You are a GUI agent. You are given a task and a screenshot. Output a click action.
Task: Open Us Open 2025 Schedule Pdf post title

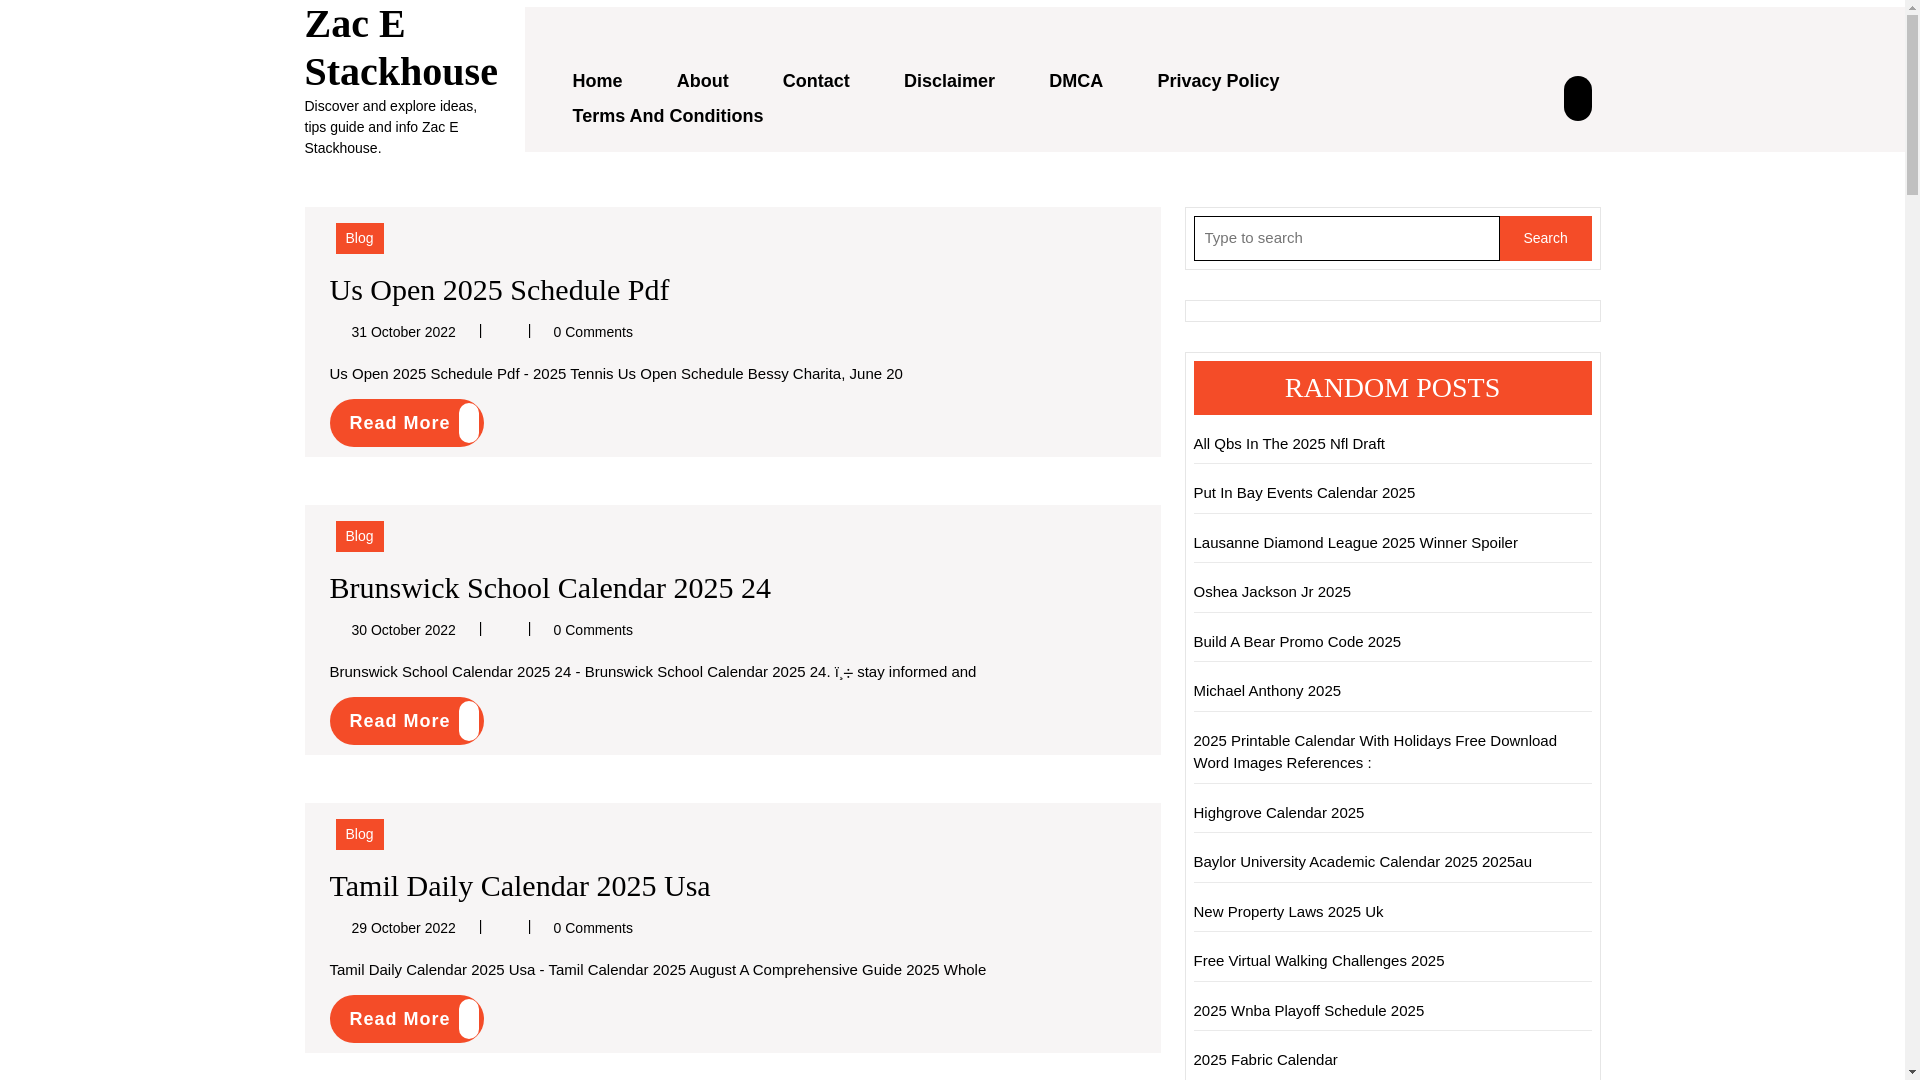pyautogui.click(x=499, y=289)
